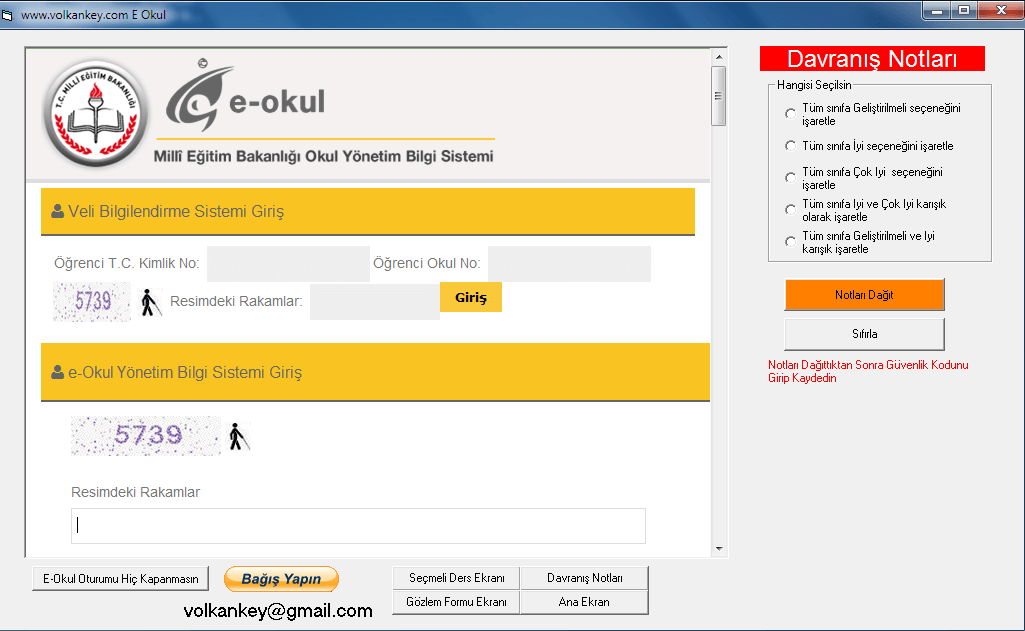Click the Öğrenci T.C. Kimlik No field

[x=288, y=264]
